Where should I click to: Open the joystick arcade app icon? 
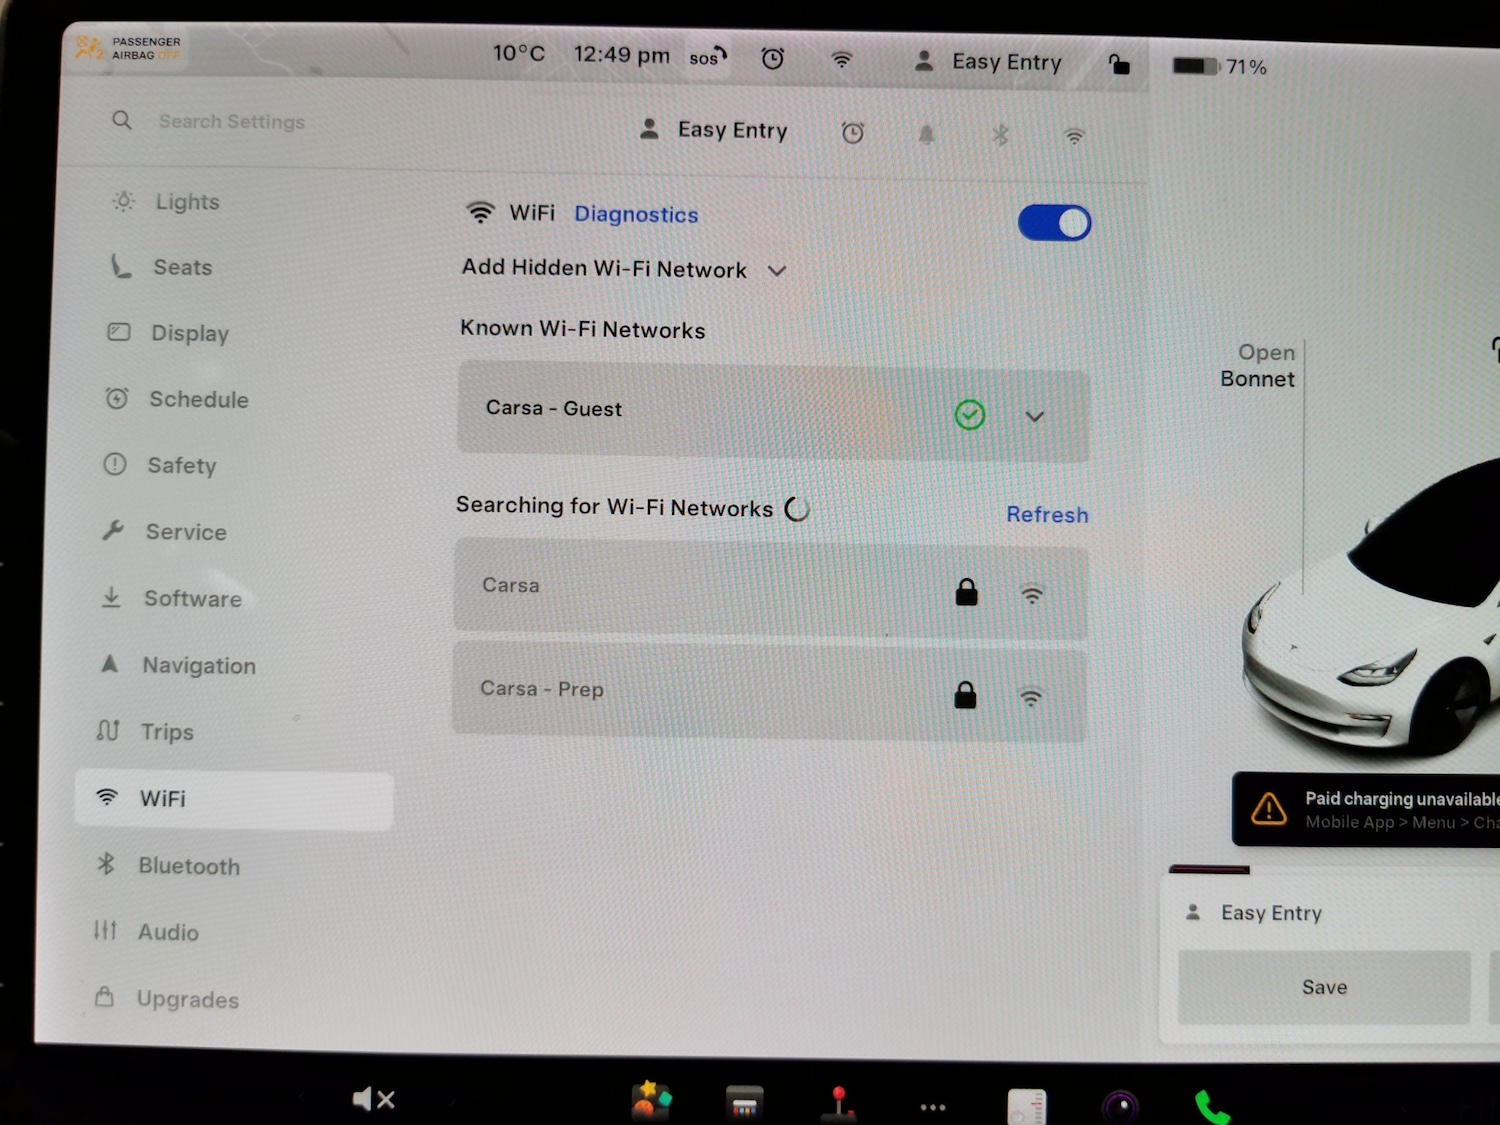(x=838, y=1103)
